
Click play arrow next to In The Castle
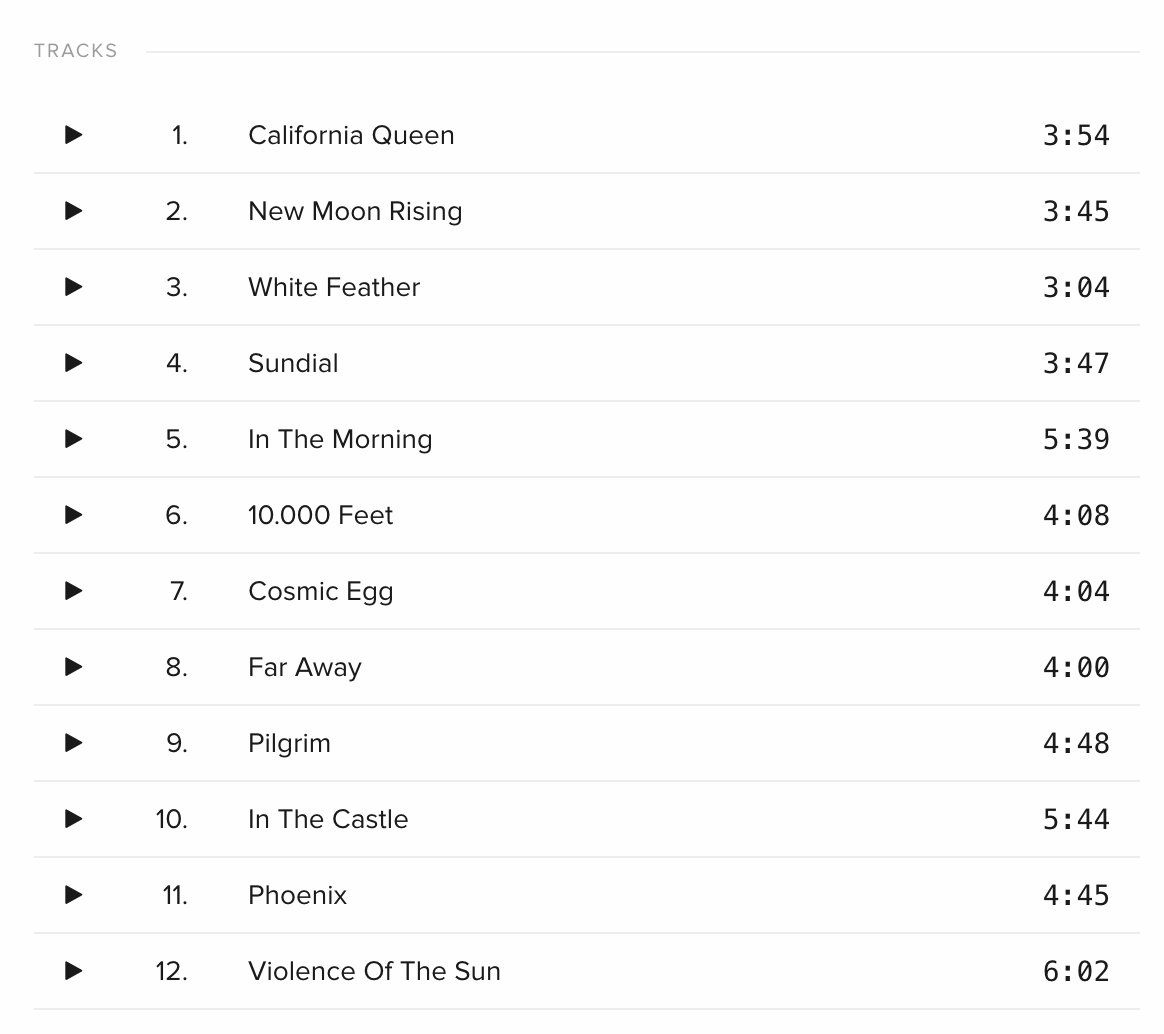tap(73, 819)
